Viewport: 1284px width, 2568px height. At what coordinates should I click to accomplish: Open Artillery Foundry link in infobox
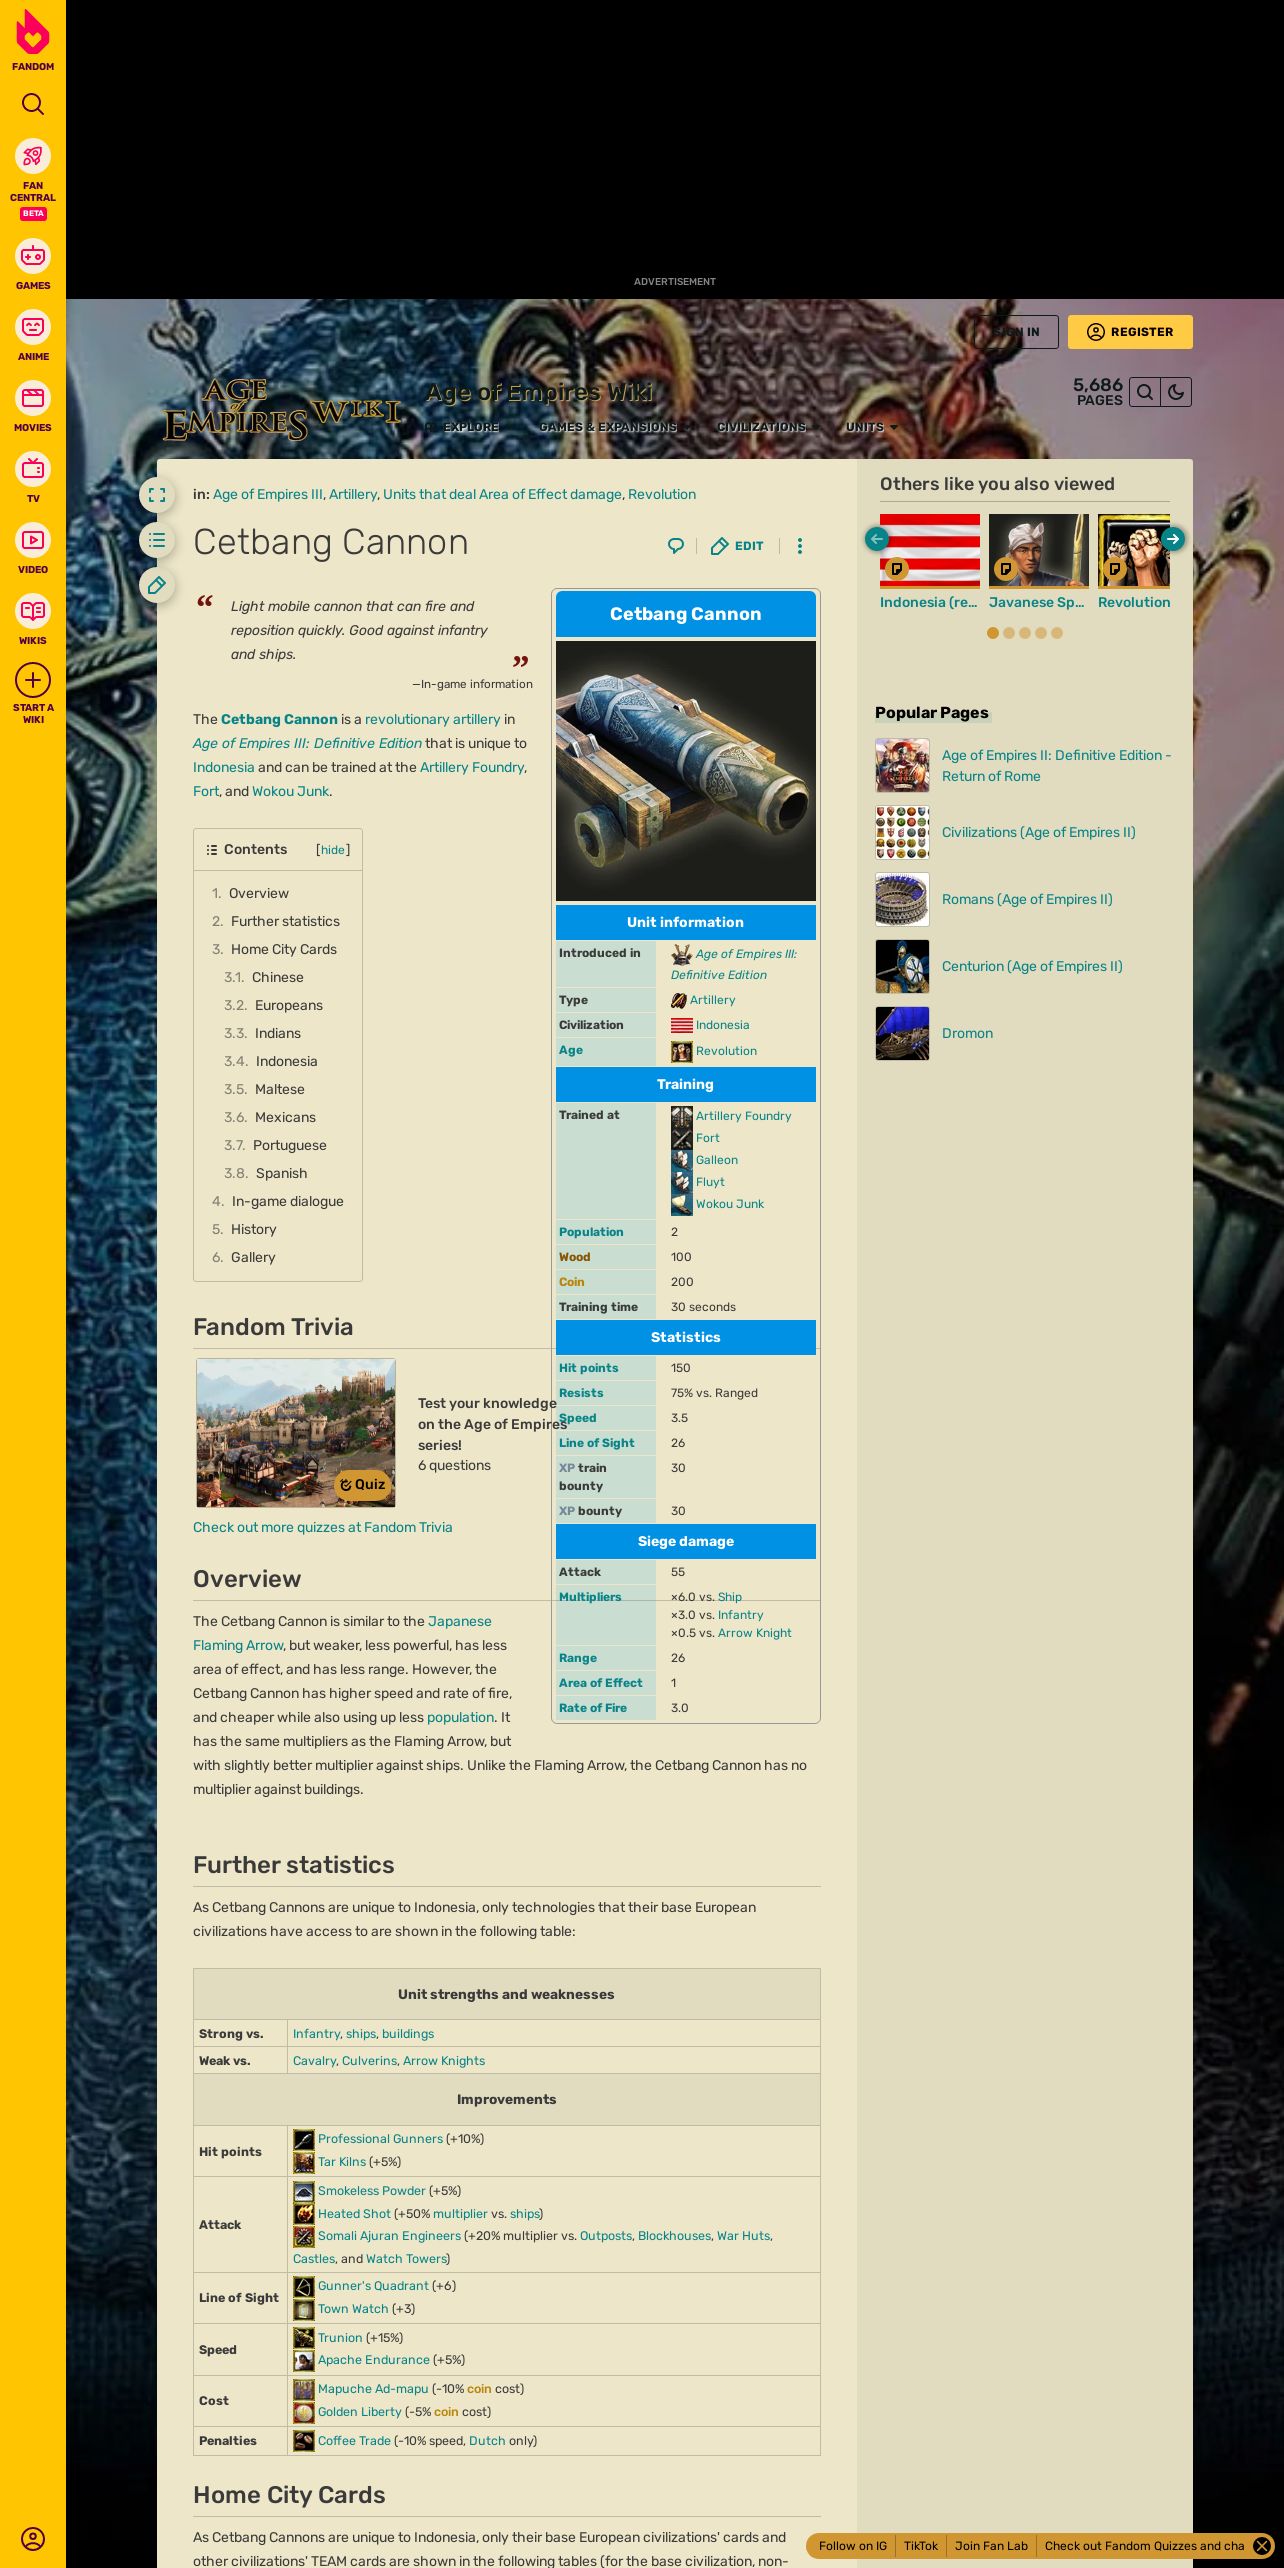[x=743, y=1116]
